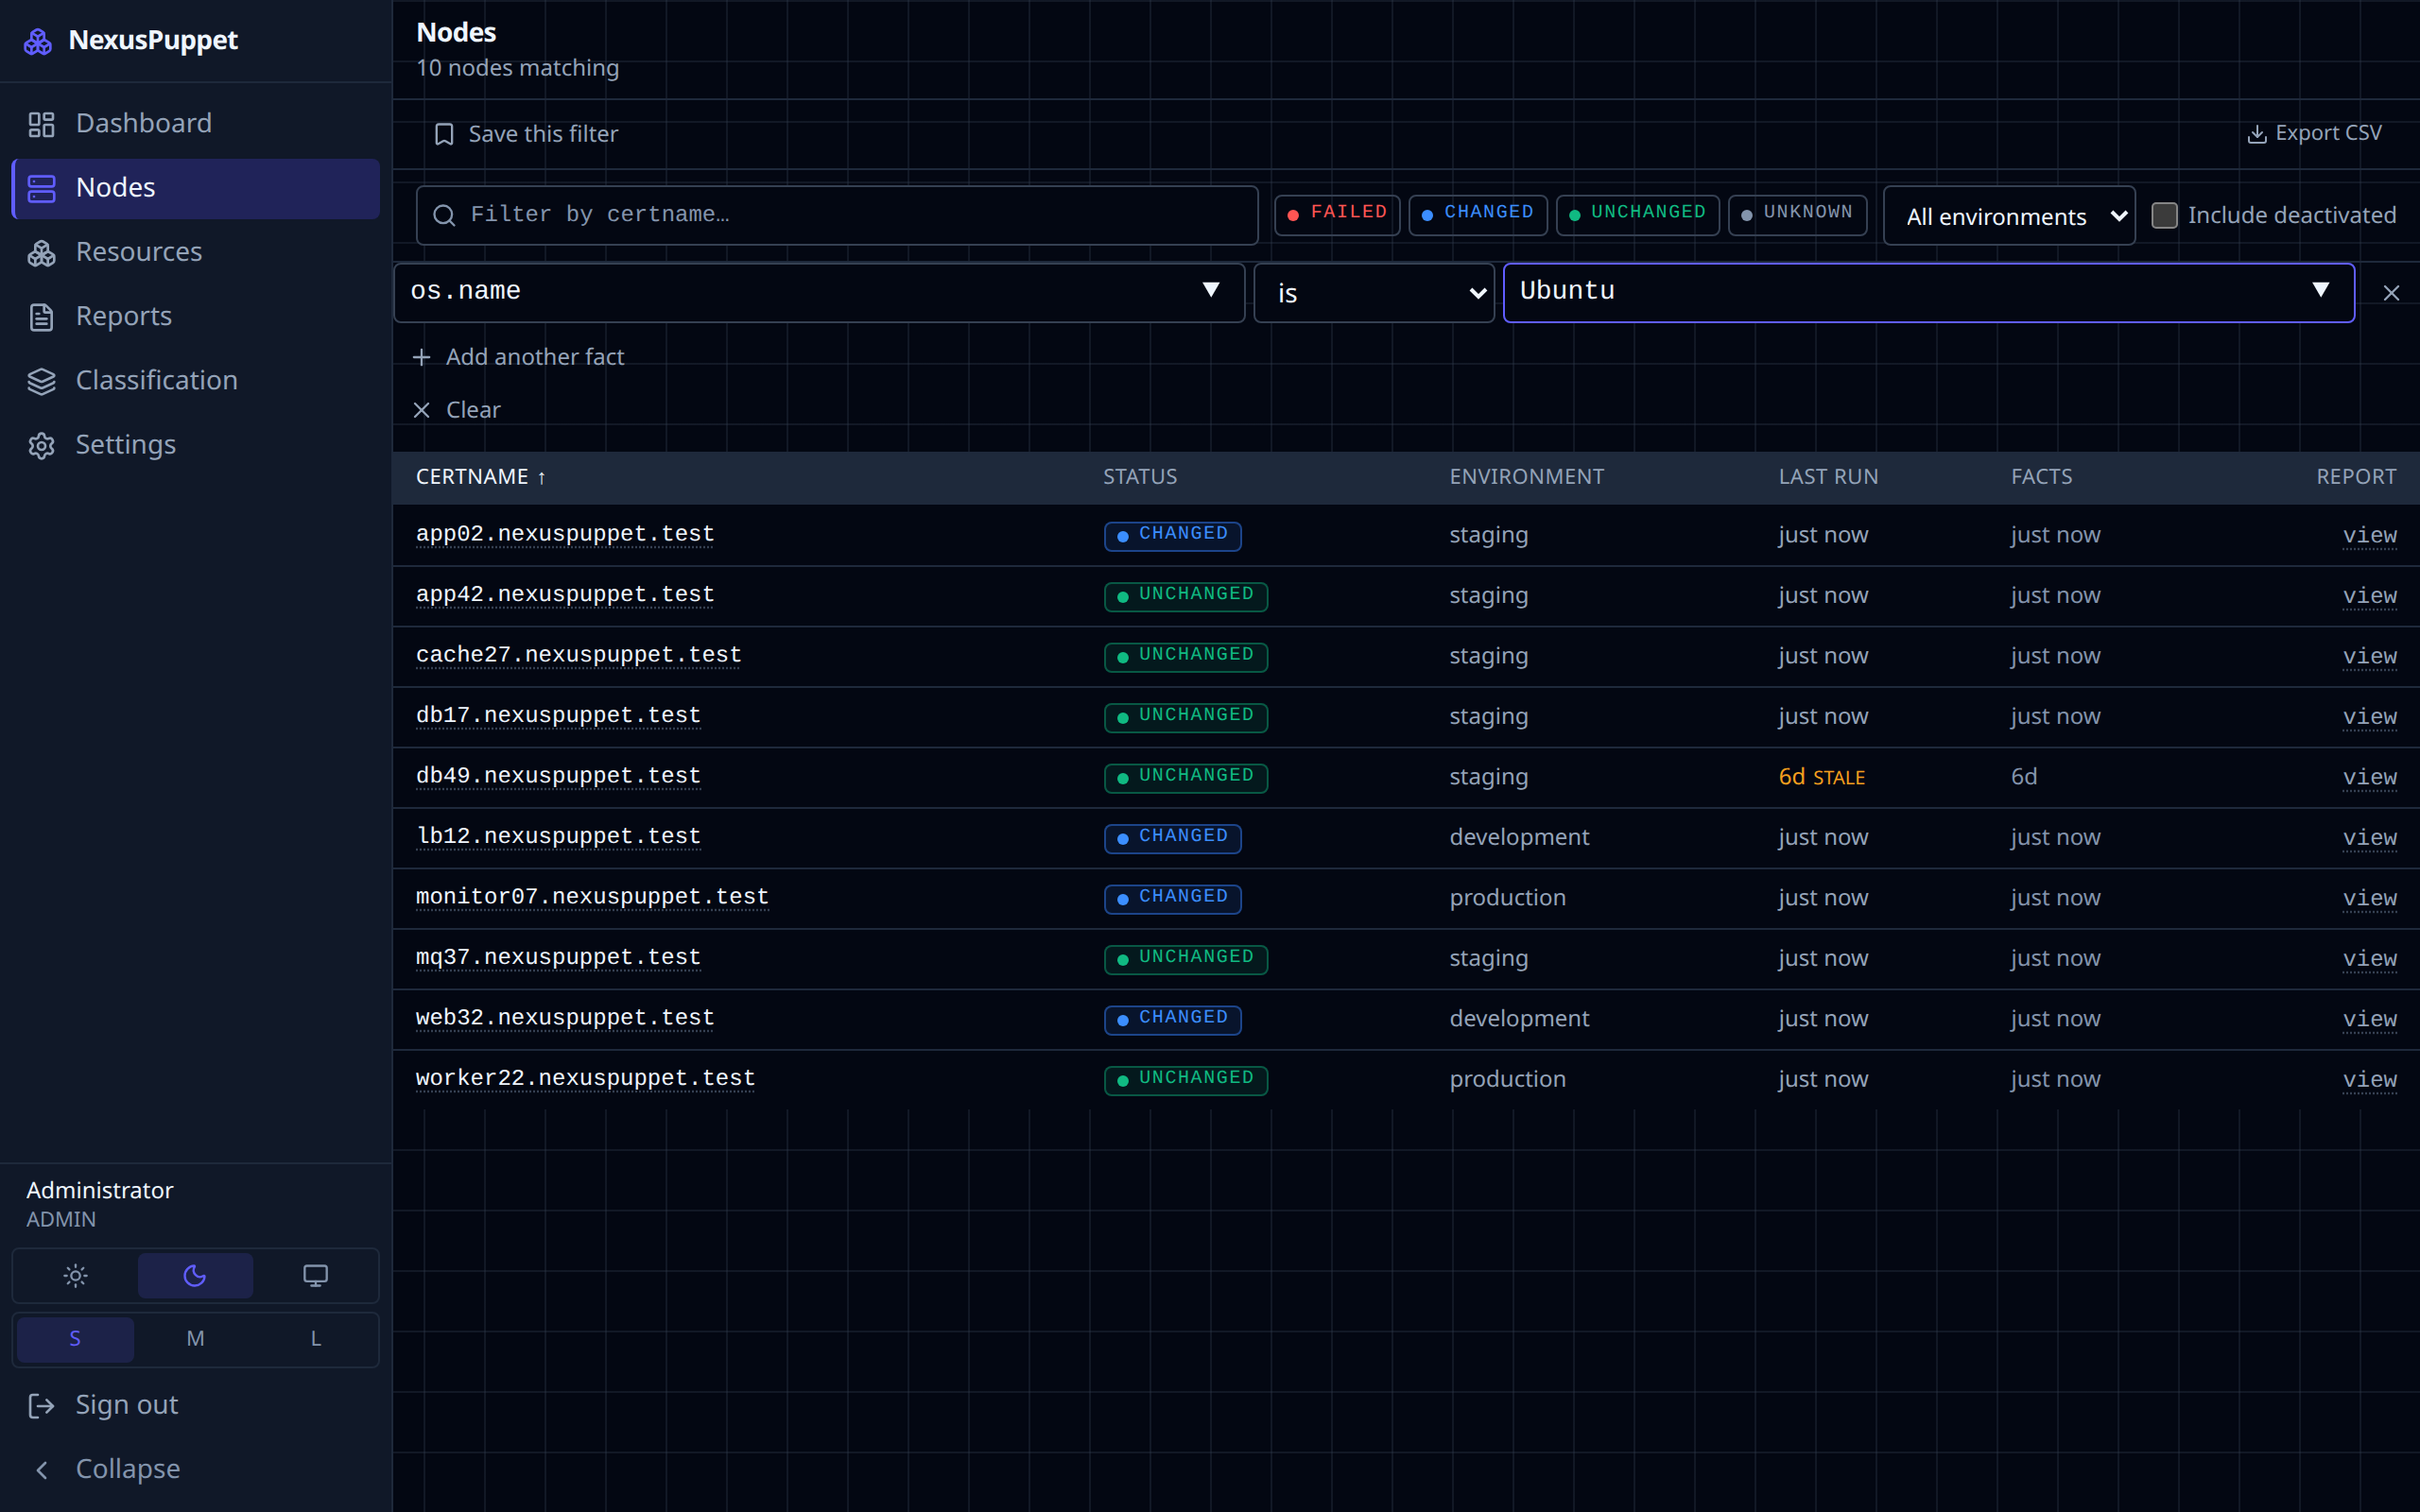Click the Sign out icon

tap(41, 1406)
